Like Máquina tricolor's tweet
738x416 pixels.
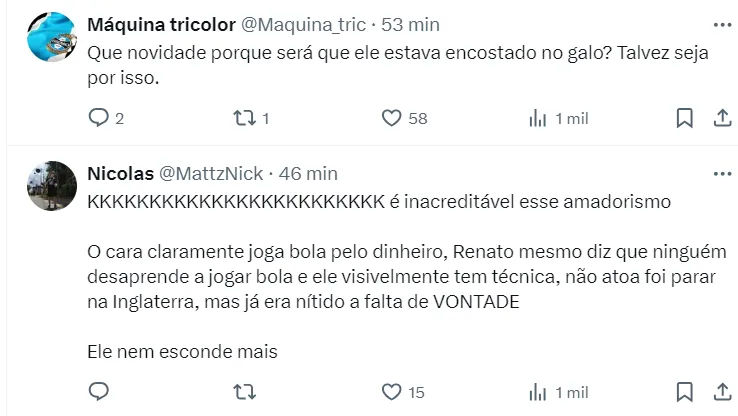coord(392,118)
